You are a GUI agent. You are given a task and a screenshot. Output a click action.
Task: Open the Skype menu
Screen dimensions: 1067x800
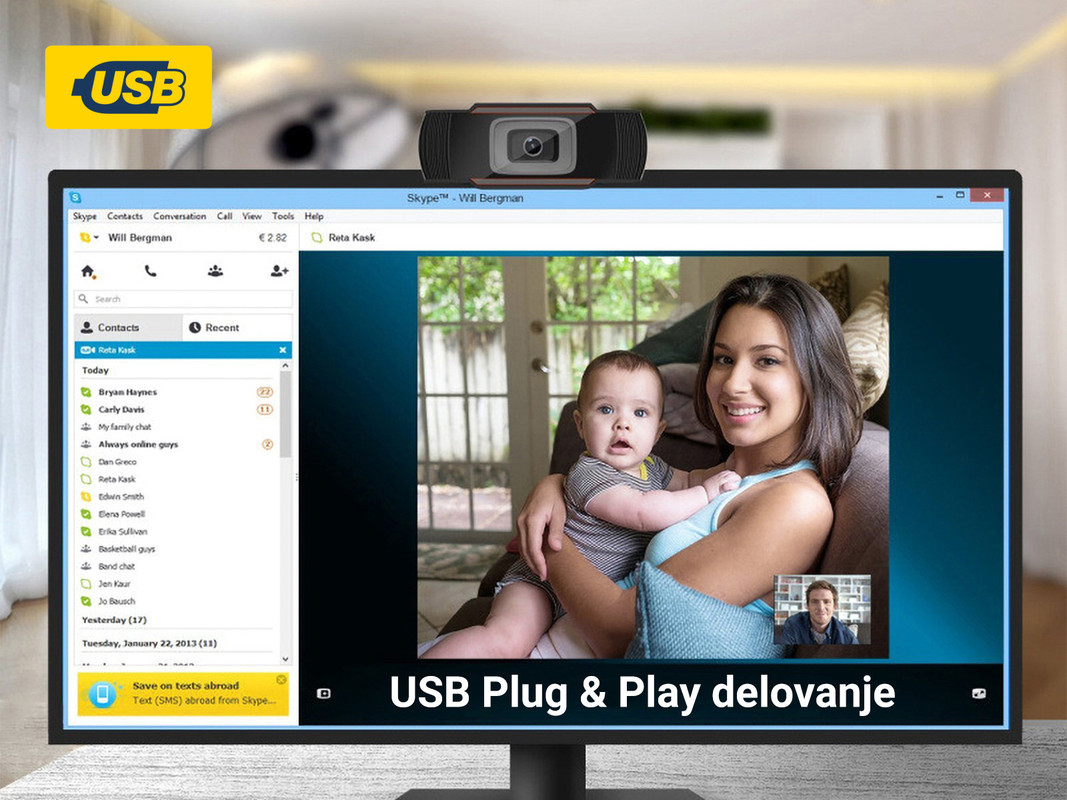tap(85, 216)
